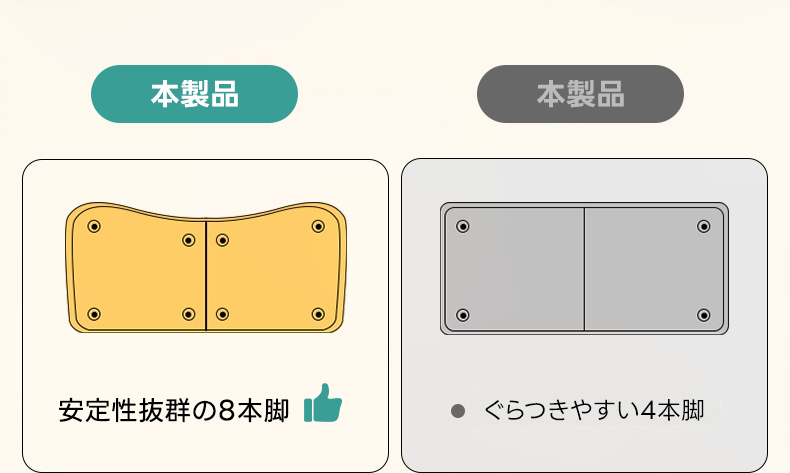Viewport: 790px width, 473px height.
Task: Click the right half of the gray board
Action: click(654, 269)
